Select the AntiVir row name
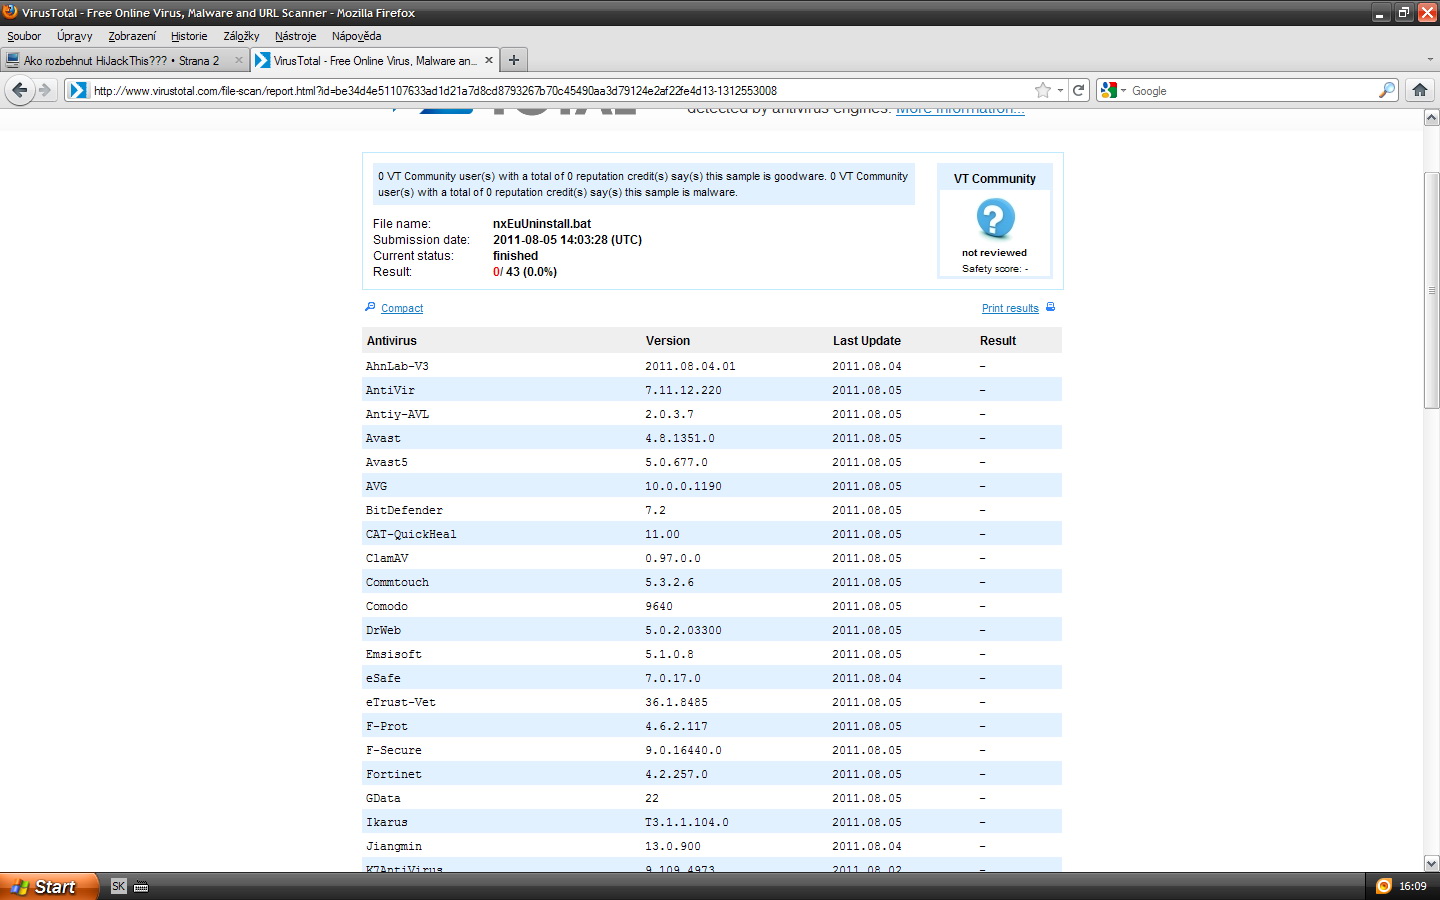 pyautogui.click(x=390, y=390)
